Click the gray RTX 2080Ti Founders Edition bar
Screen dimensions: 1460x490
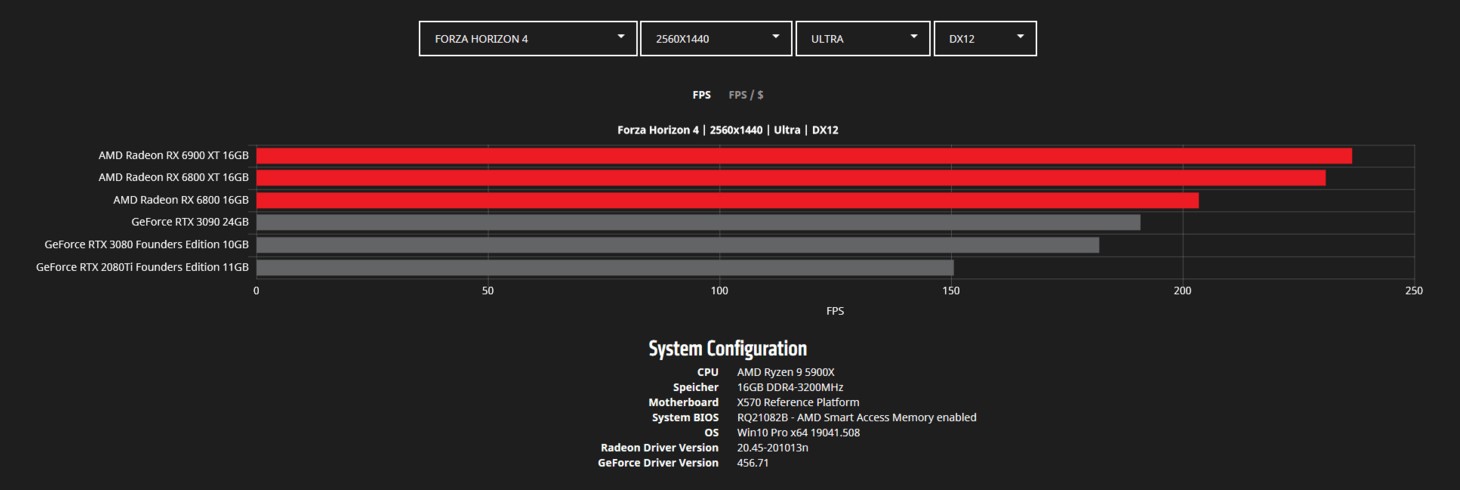click(605, 267)
